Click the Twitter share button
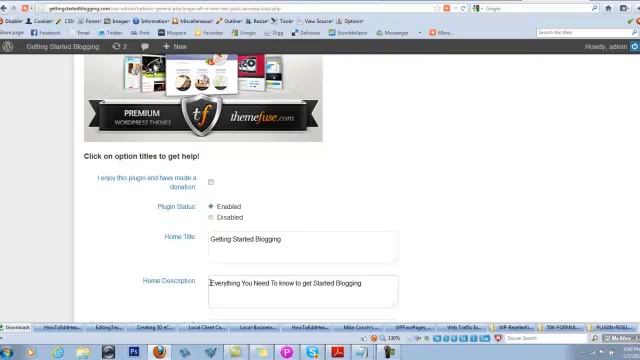This screenshot has width=640, height=360. coord(110,33)
